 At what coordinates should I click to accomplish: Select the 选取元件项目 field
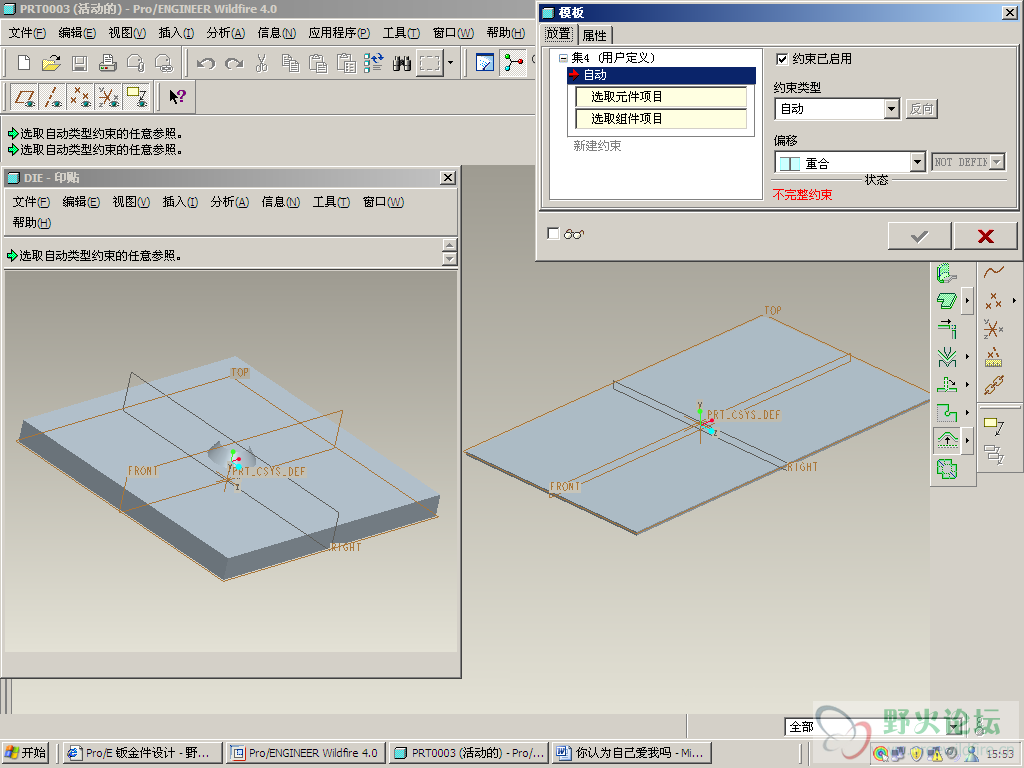[661, 97]
